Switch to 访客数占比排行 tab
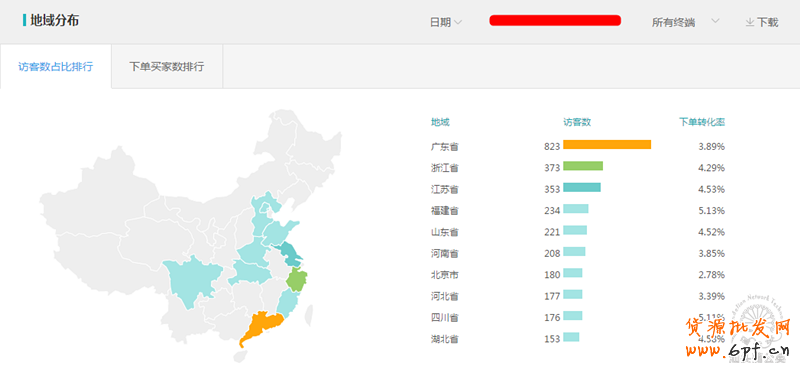The image size is (800, 372). click(56, 66)
